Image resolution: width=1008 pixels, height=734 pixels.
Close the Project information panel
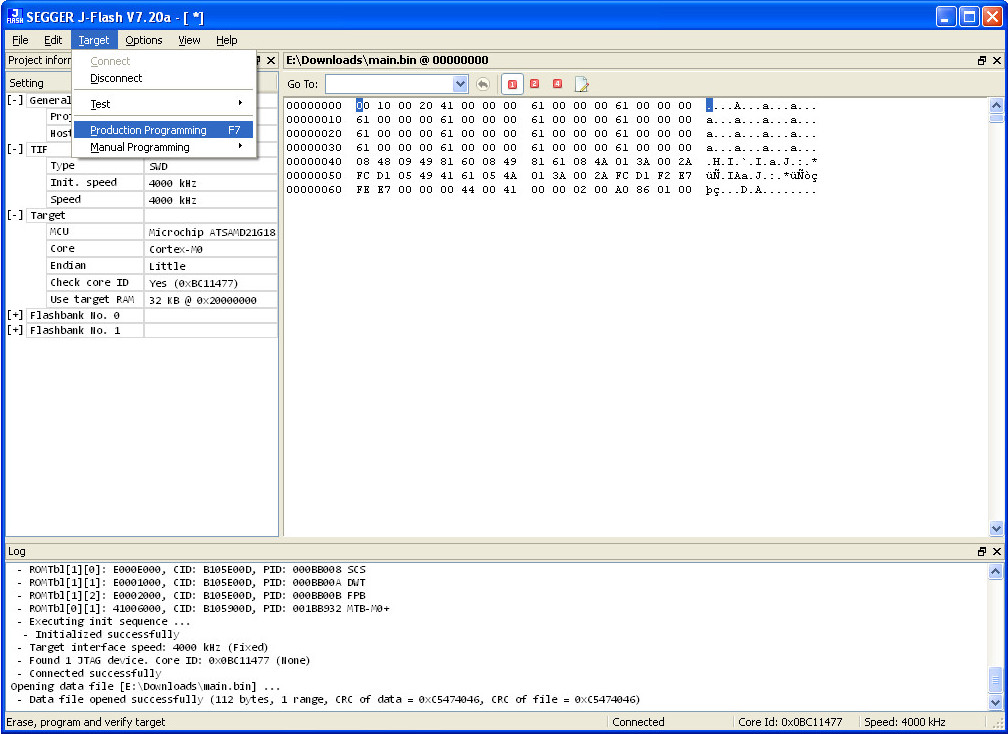(271, 60)
